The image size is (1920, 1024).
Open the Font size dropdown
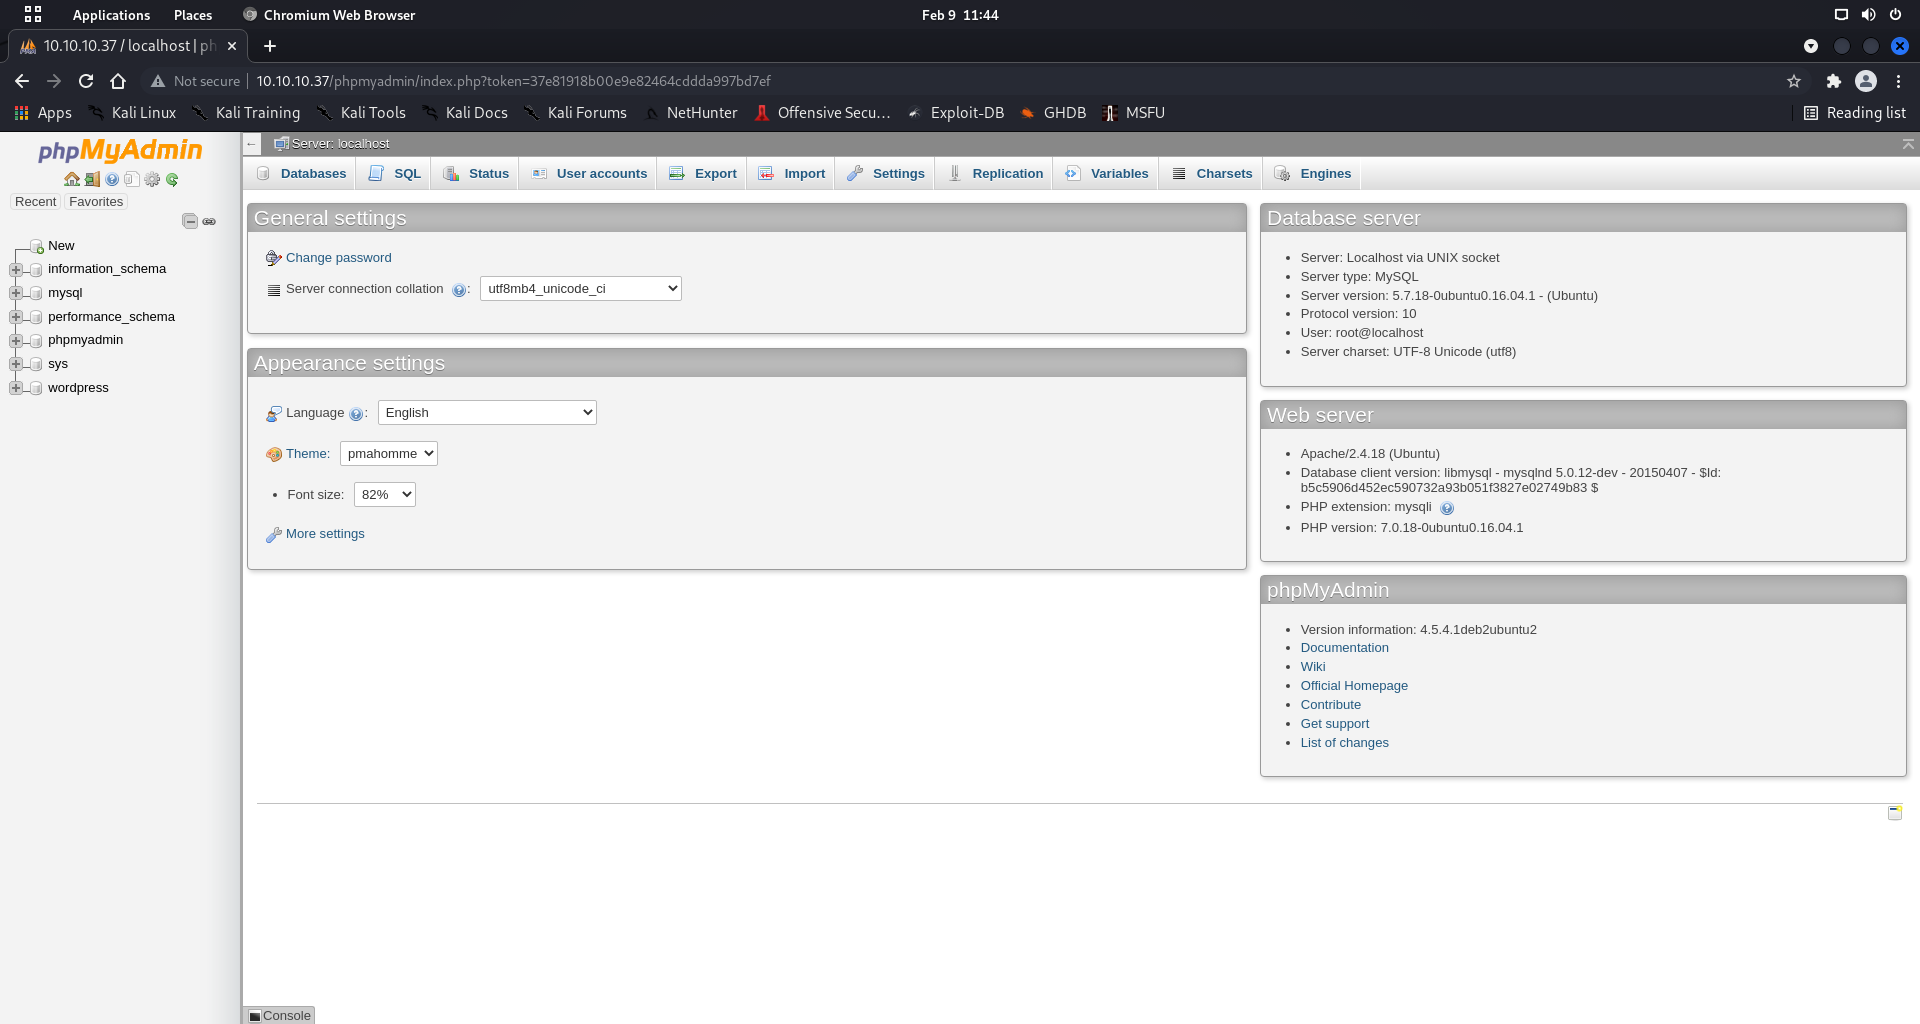384,495
